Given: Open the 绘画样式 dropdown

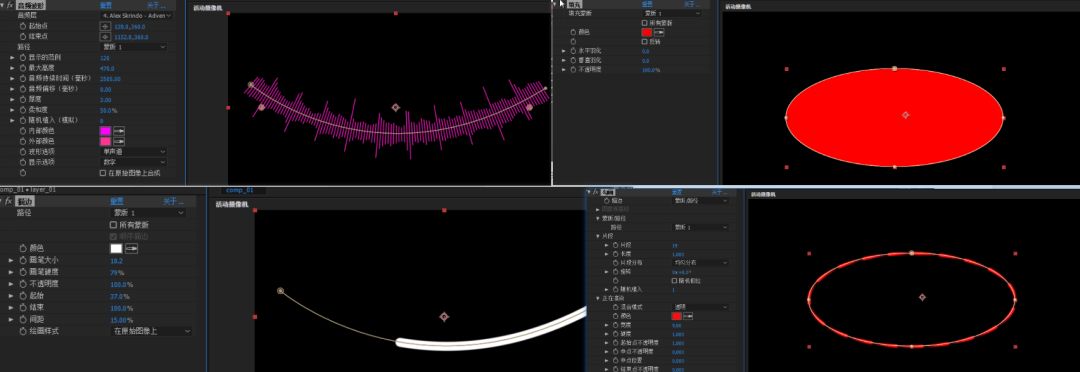Looking at the screenshot, I should (x=152, y=331).
